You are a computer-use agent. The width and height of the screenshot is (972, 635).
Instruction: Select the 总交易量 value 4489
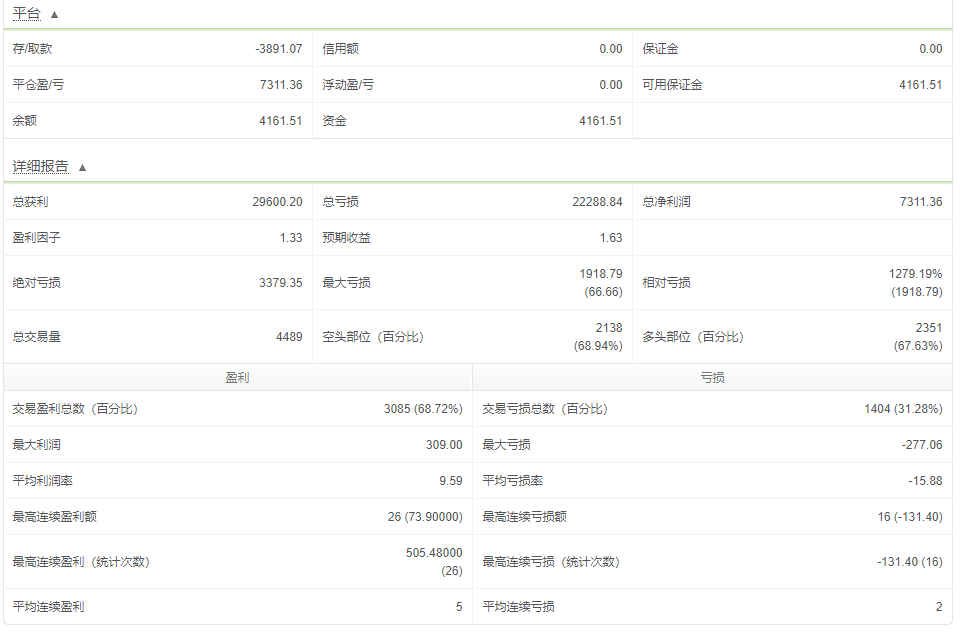[x=289, y=337]
